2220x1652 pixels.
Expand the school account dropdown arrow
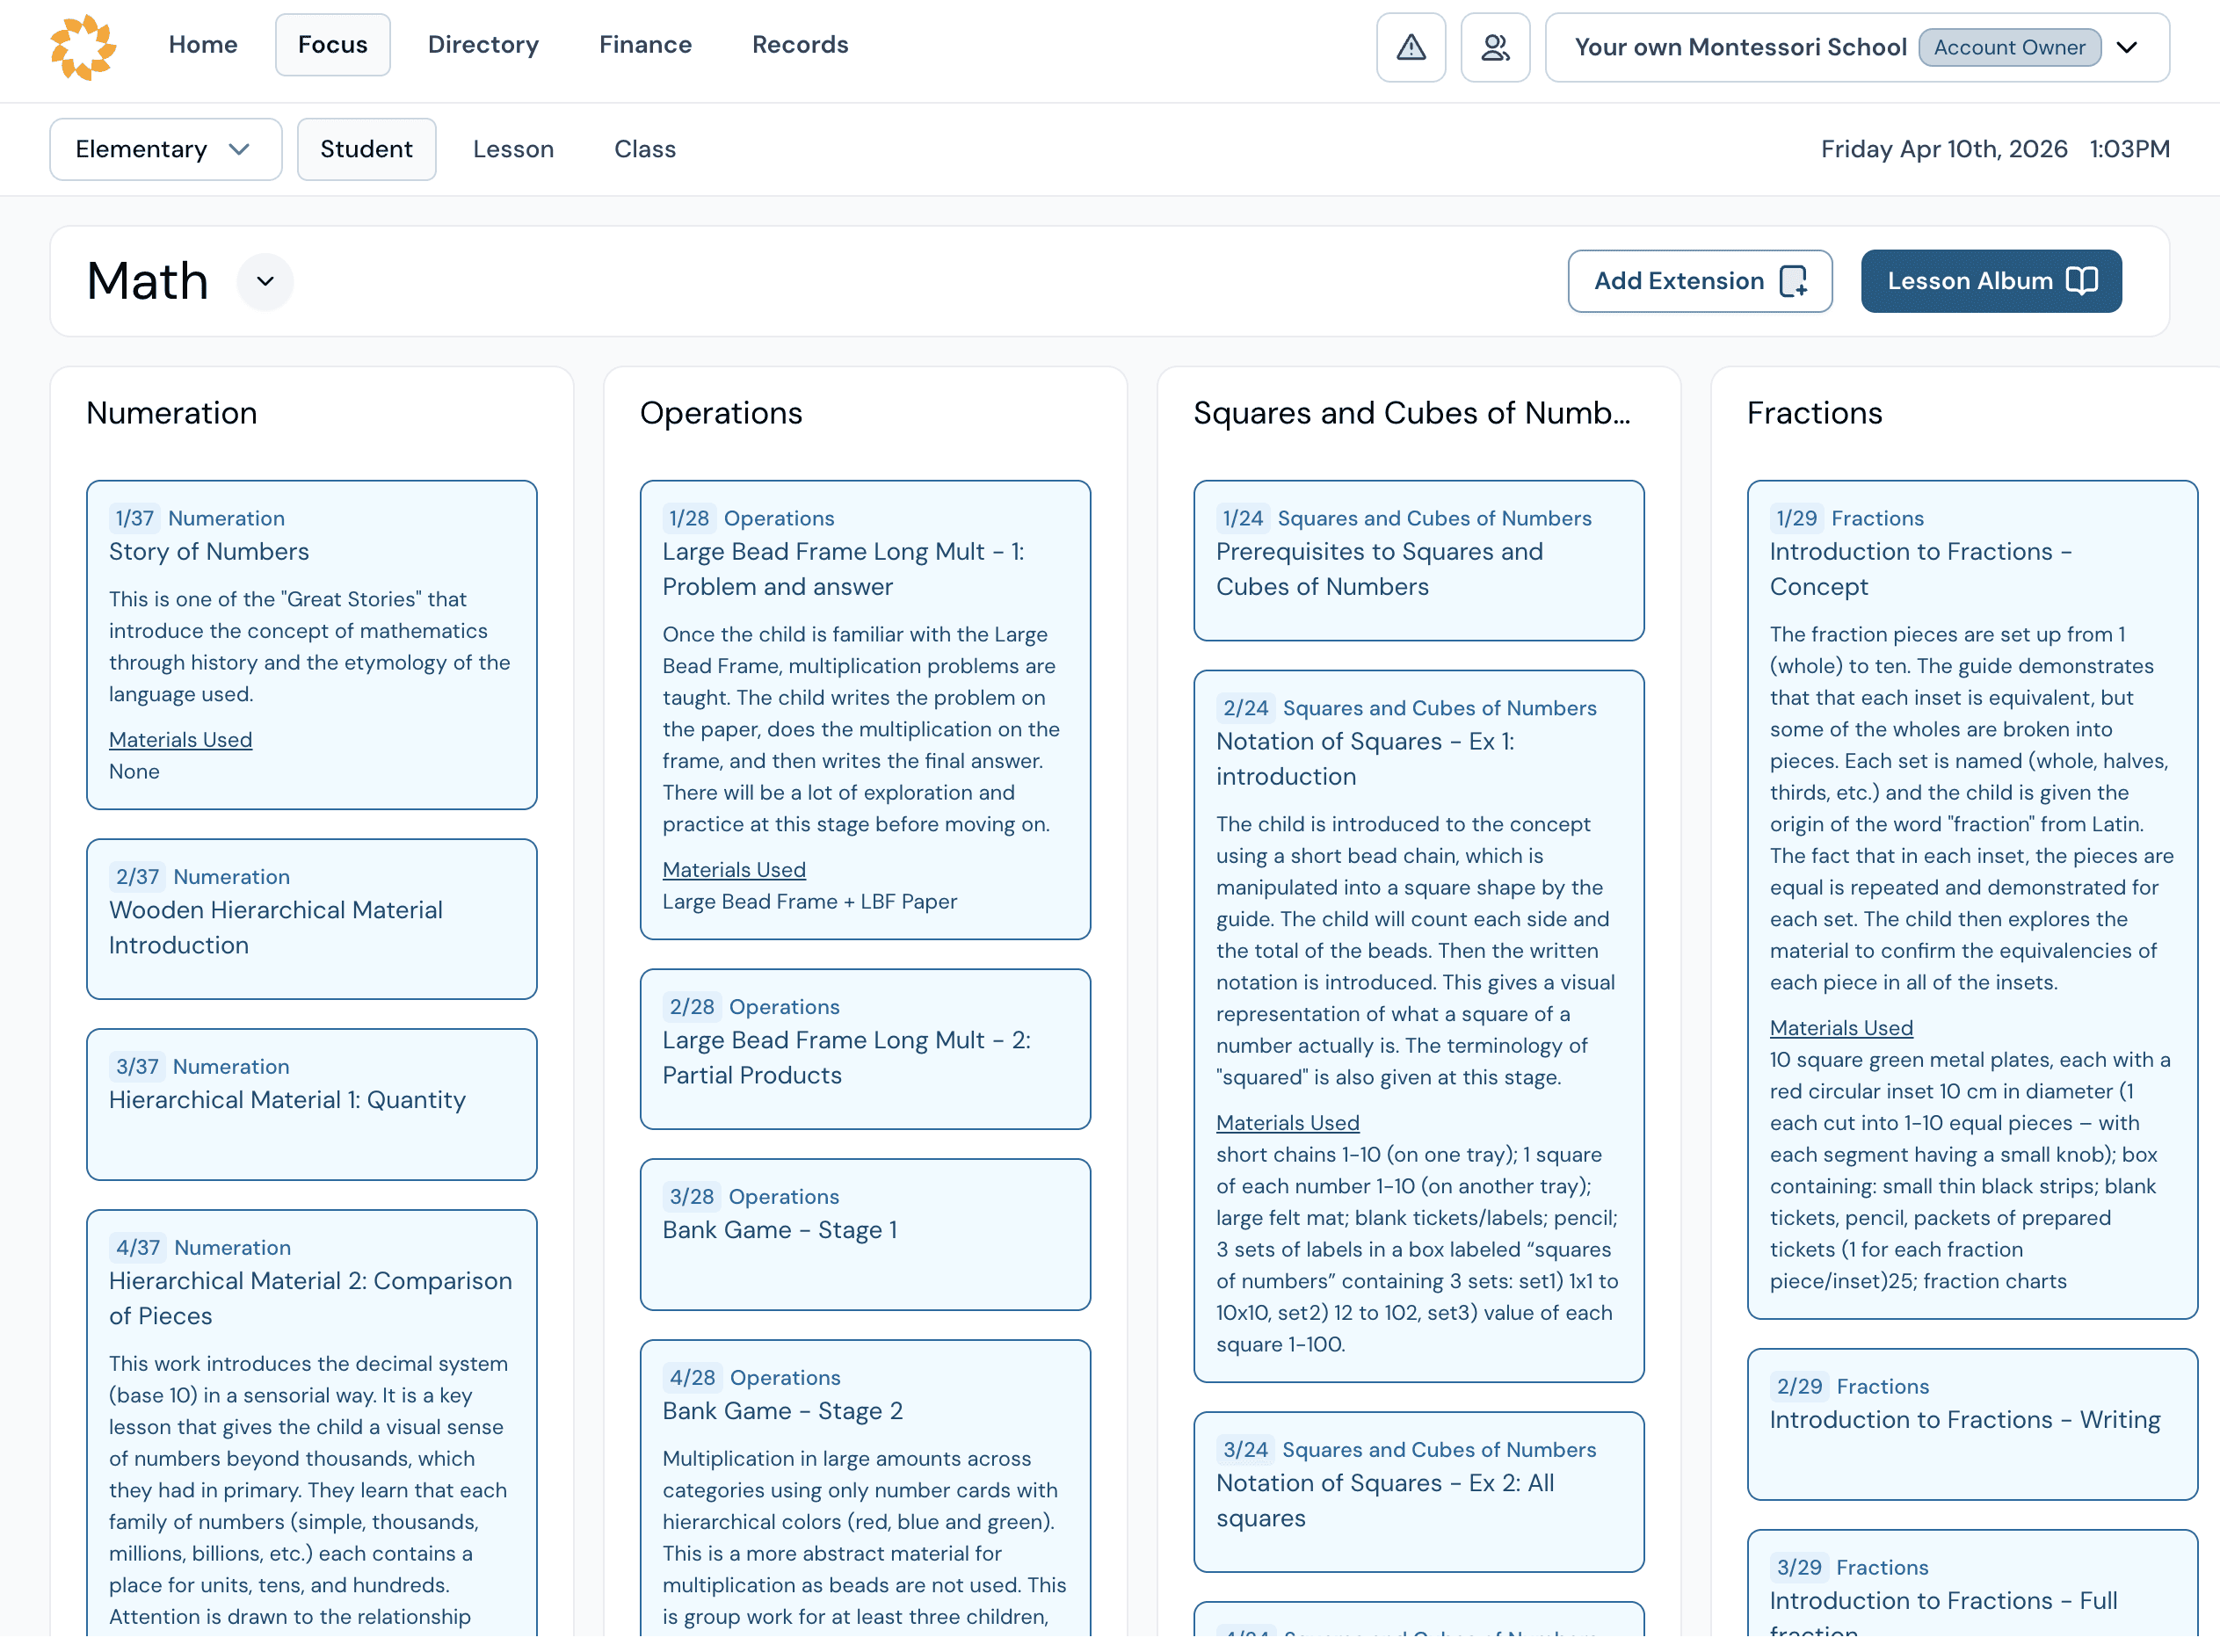[2128, 47]
